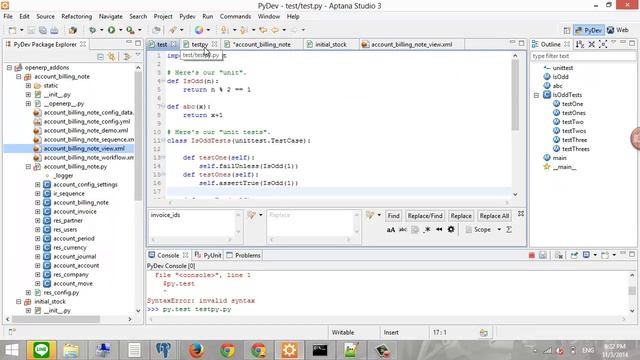Click the Outline type filter text field
Screen dimensions: 640x360
582,56
